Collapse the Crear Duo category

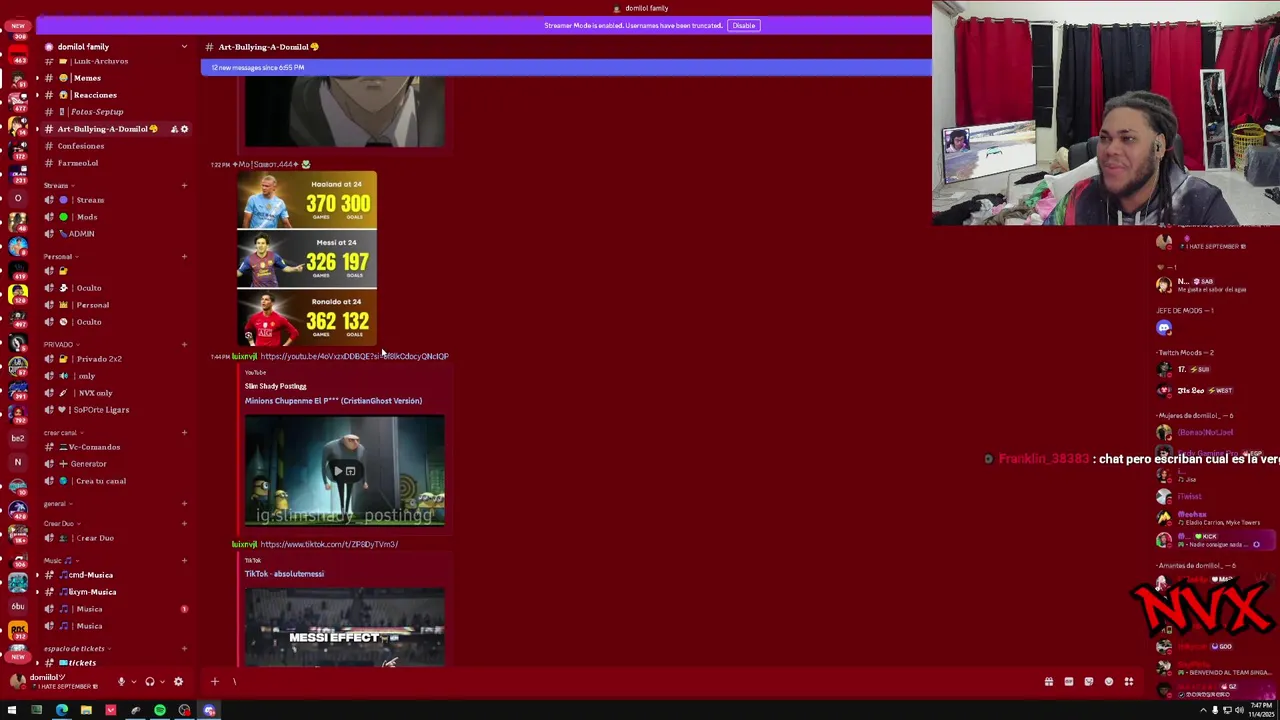point(62,523)
